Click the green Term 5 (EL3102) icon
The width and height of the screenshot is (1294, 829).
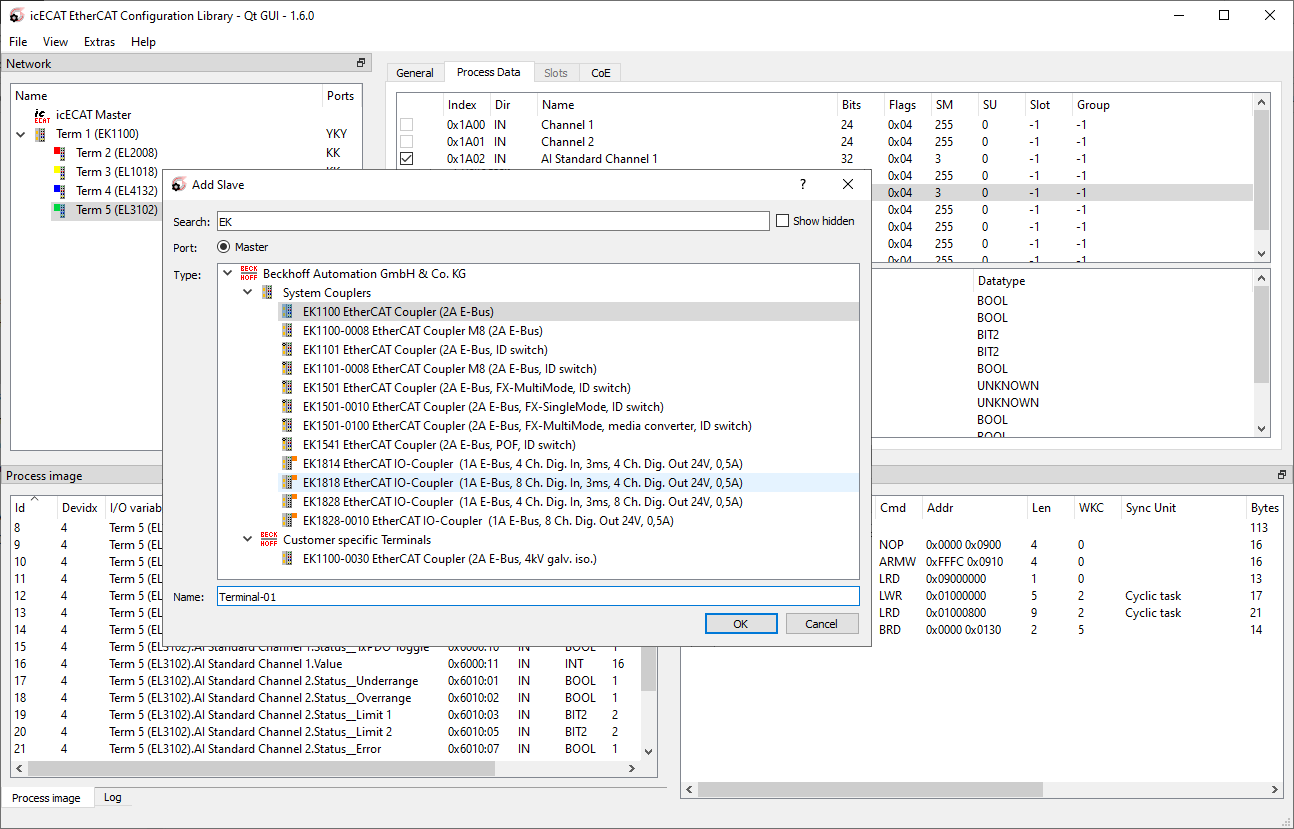59,210
